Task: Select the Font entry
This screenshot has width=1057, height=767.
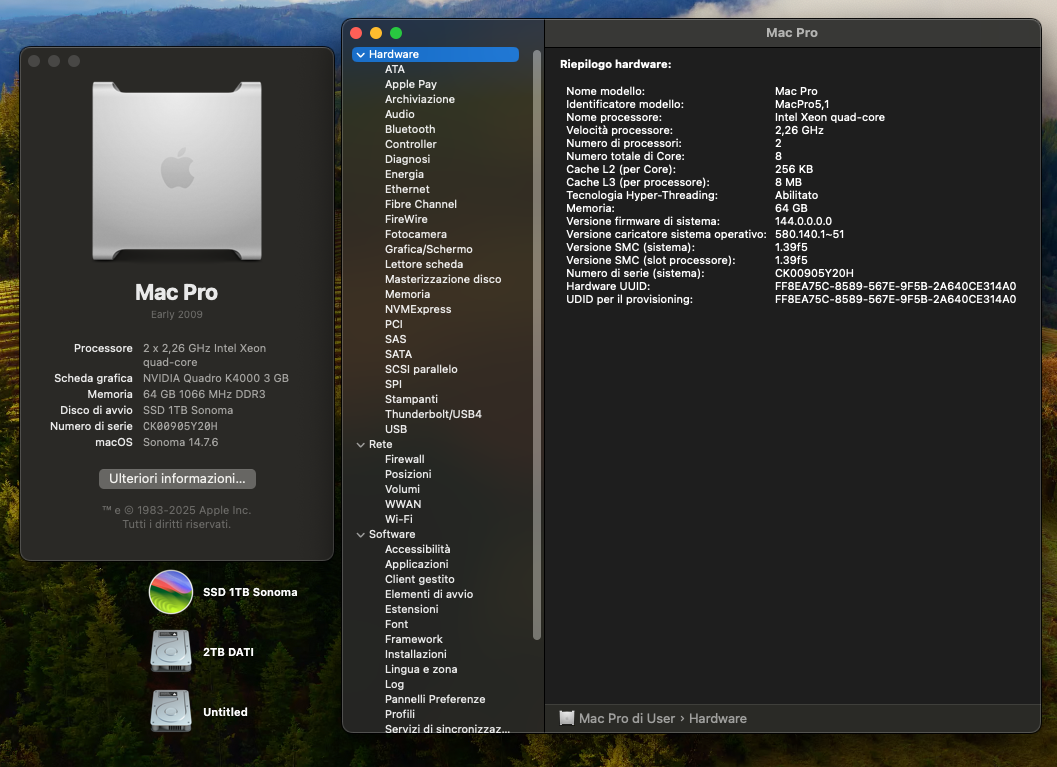Action: [396, 624]
